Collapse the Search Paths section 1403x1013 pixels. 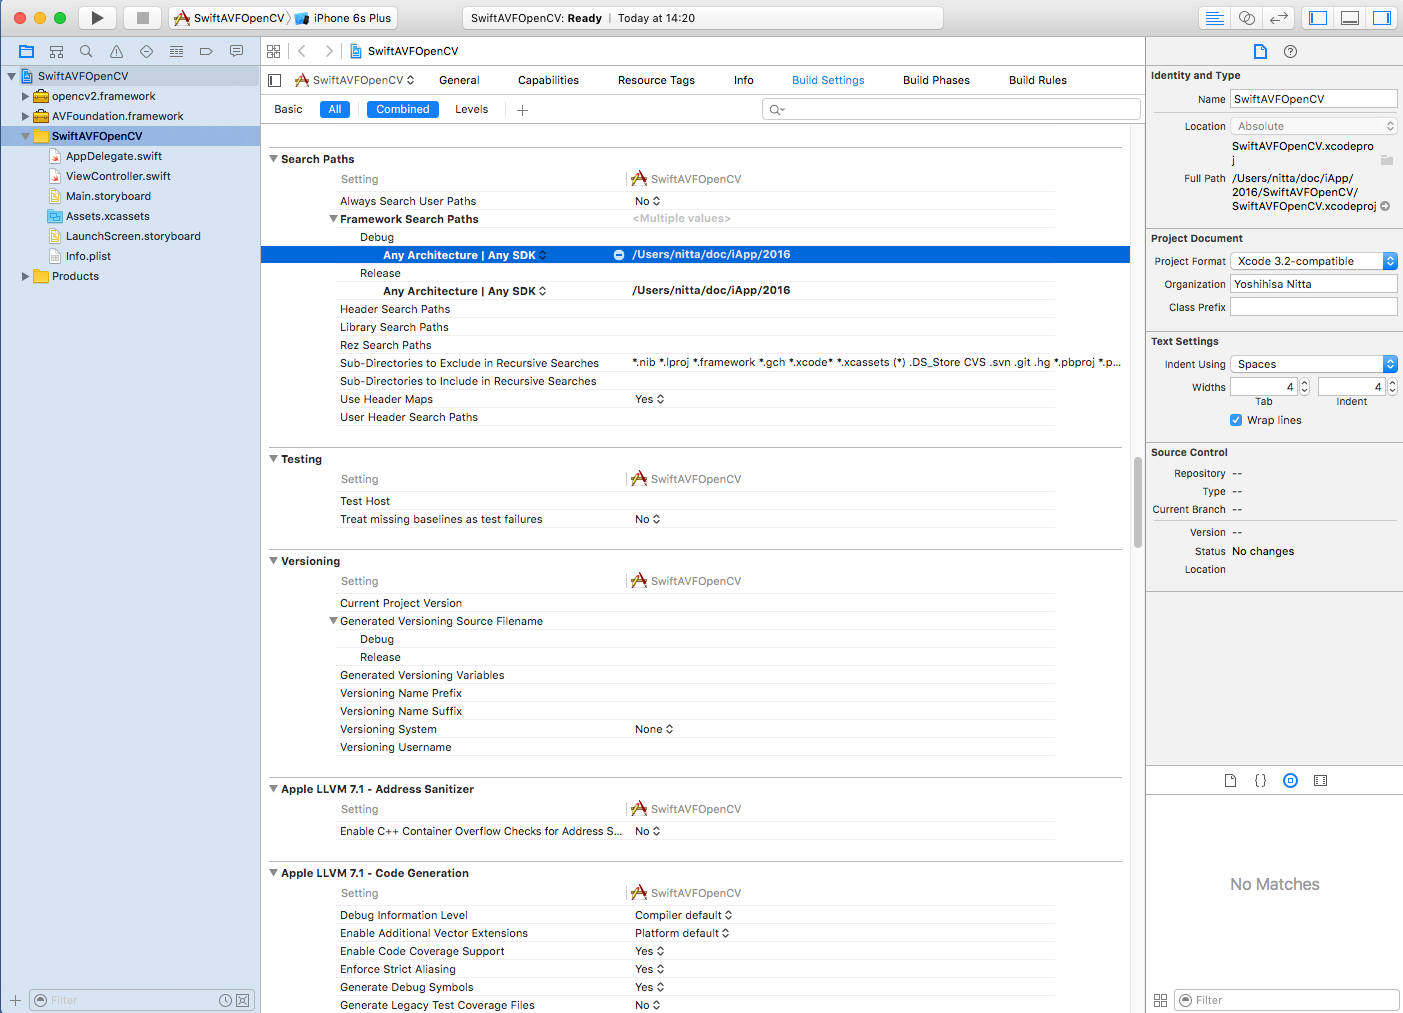274,159
